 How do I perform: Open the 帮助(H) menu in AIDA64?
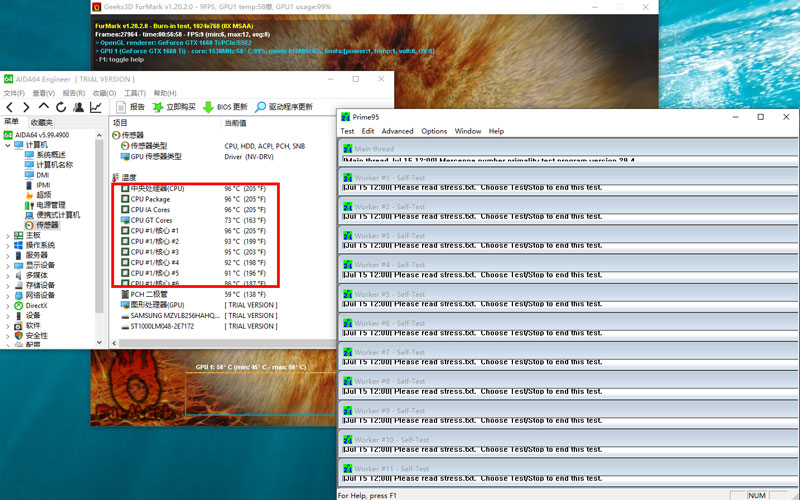(x=165, y=93)
